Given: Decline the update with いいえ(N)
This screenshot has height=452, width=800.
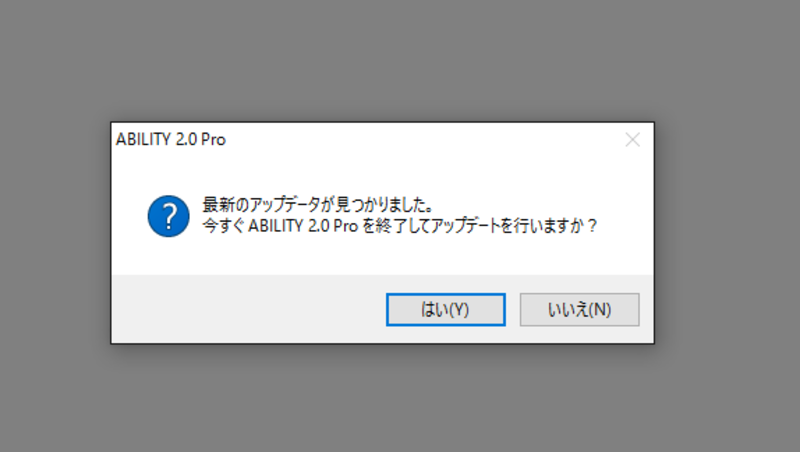Looking at the screenshot, I should coord(579,310).
